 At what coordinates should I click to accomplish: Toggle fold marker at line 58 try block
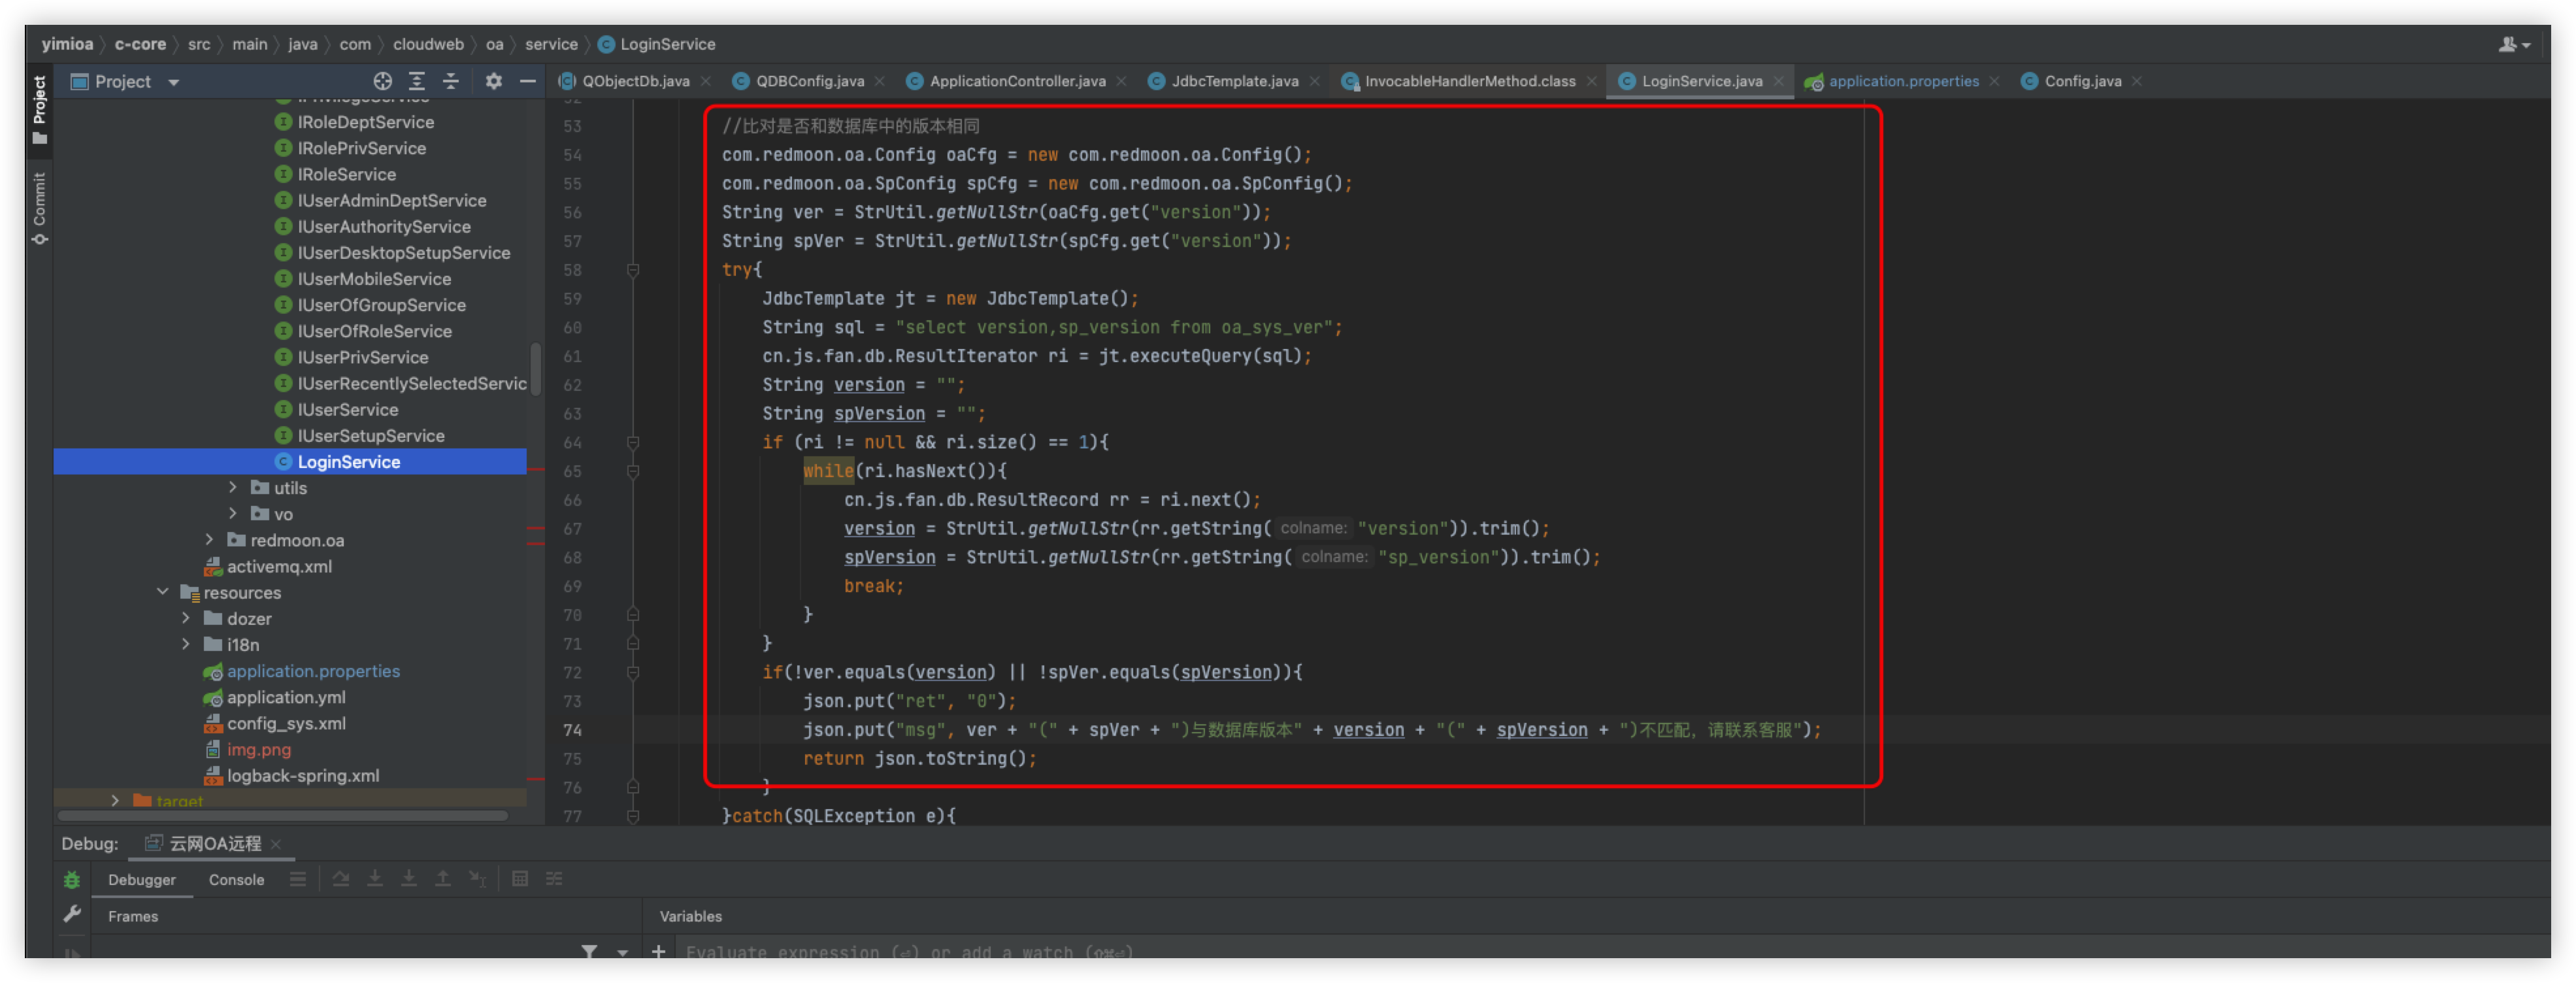pos(633,270)
